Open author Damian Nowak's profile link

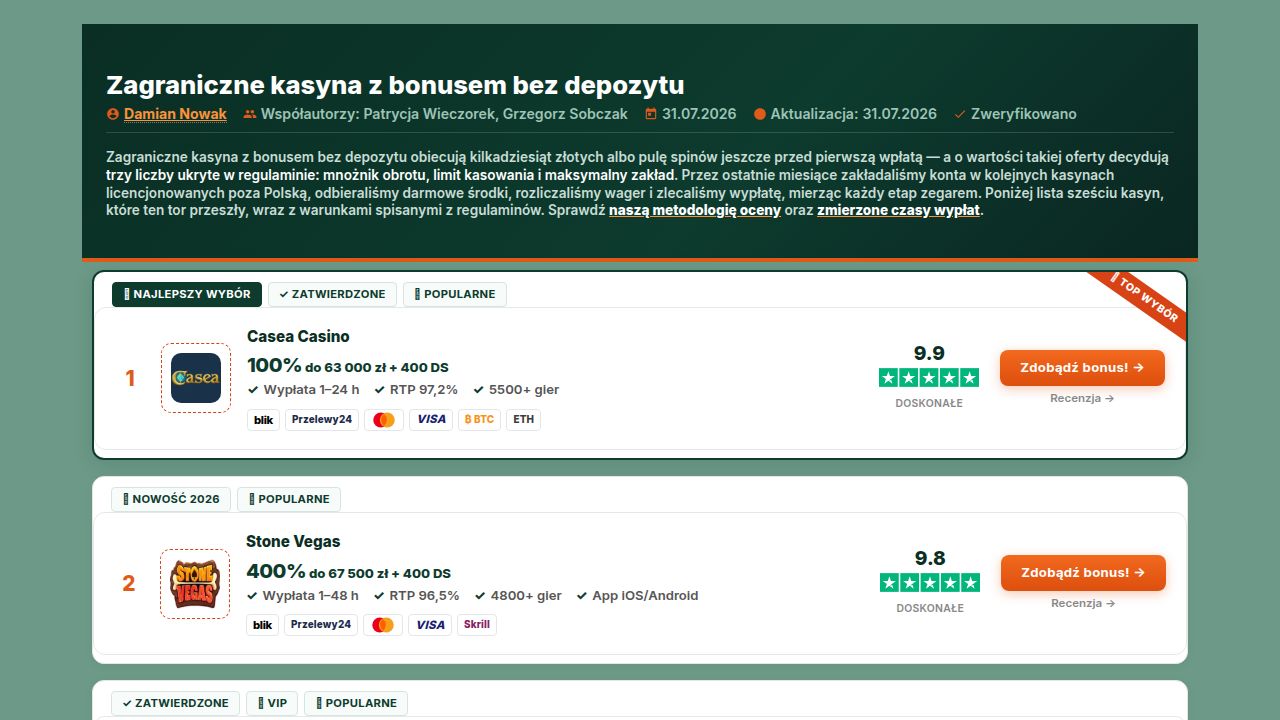175,114
